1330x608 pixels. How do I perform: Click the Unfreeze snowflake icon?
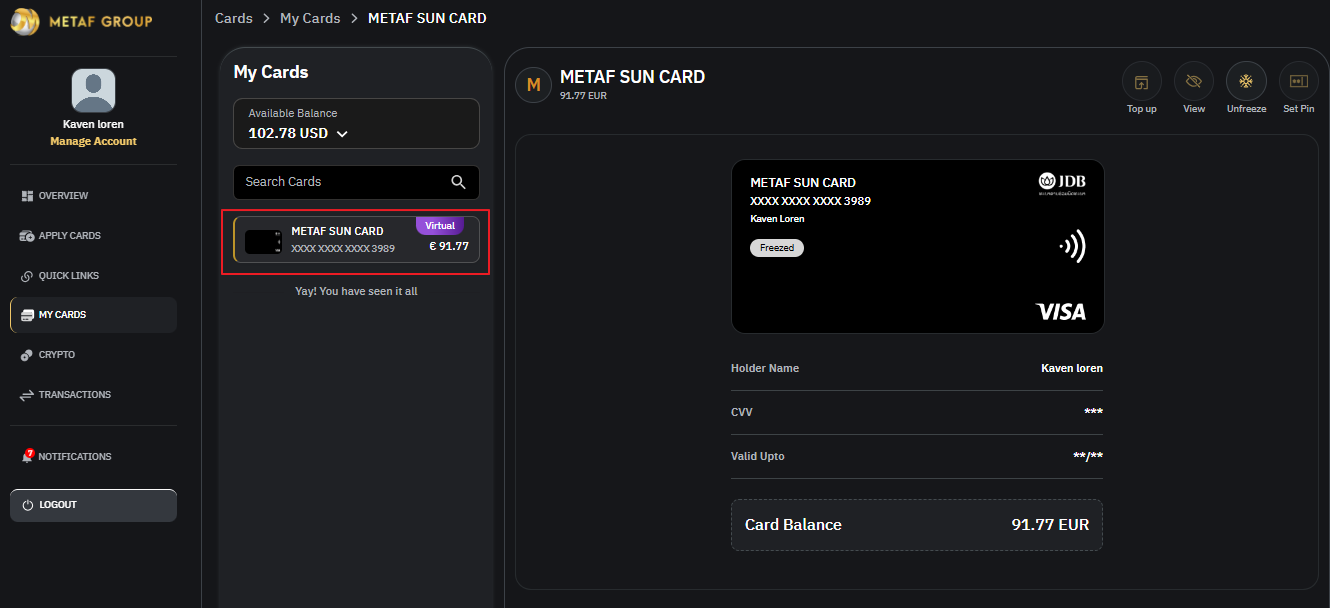pos(1246,81)
